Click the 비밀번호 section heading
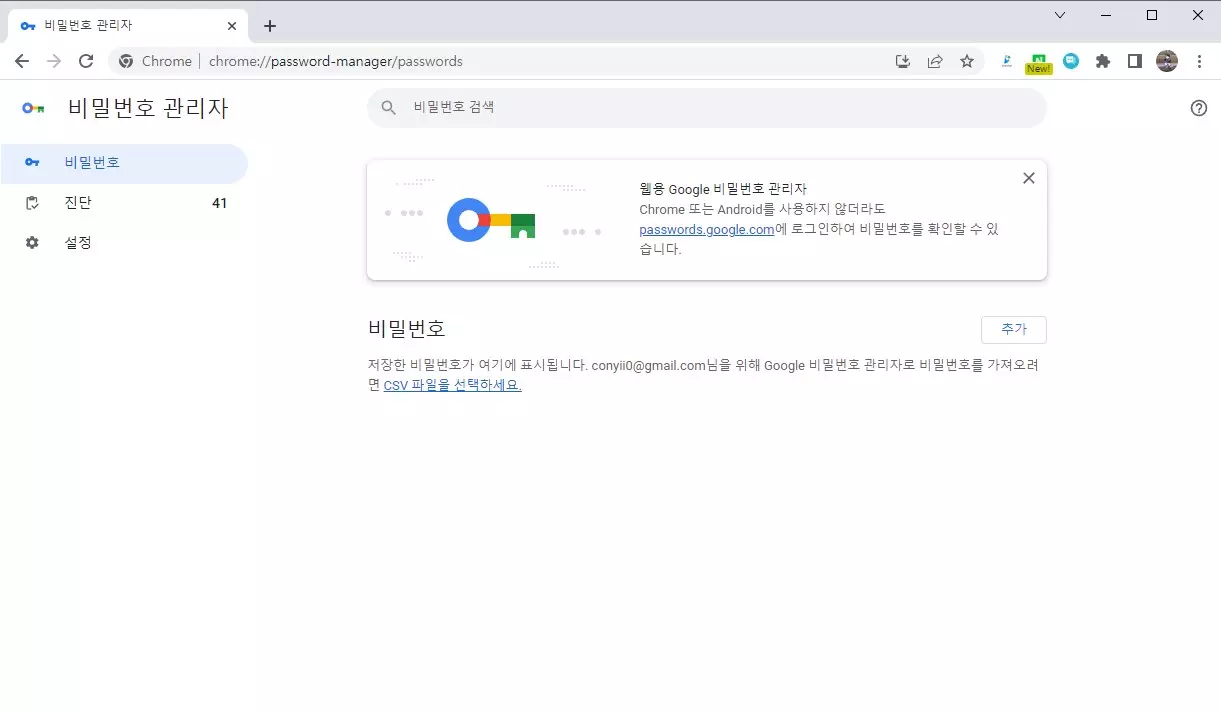 [406, 328]
